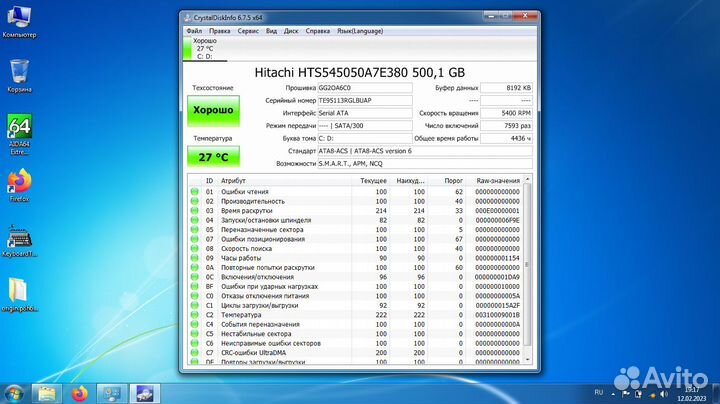Screen dimensions: 720x404
Task: Click the RU language indicator
Action: pyautogui.click(x=598, y=393)
